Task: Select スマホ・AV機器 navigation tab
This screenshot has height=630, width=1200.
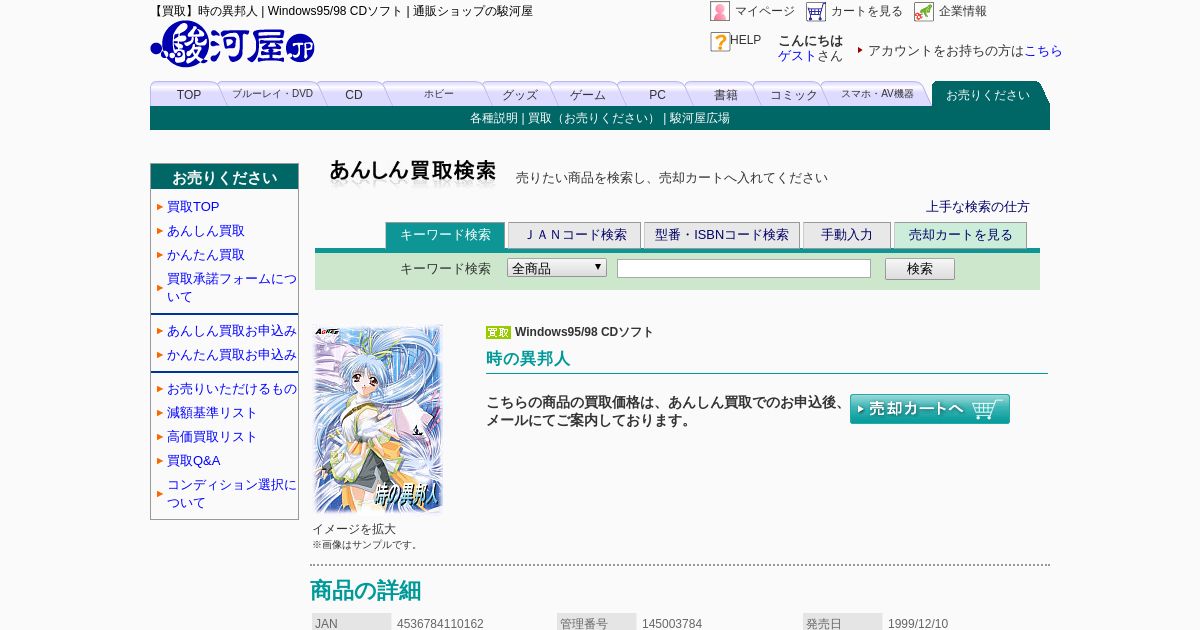Action: (877, 94)
